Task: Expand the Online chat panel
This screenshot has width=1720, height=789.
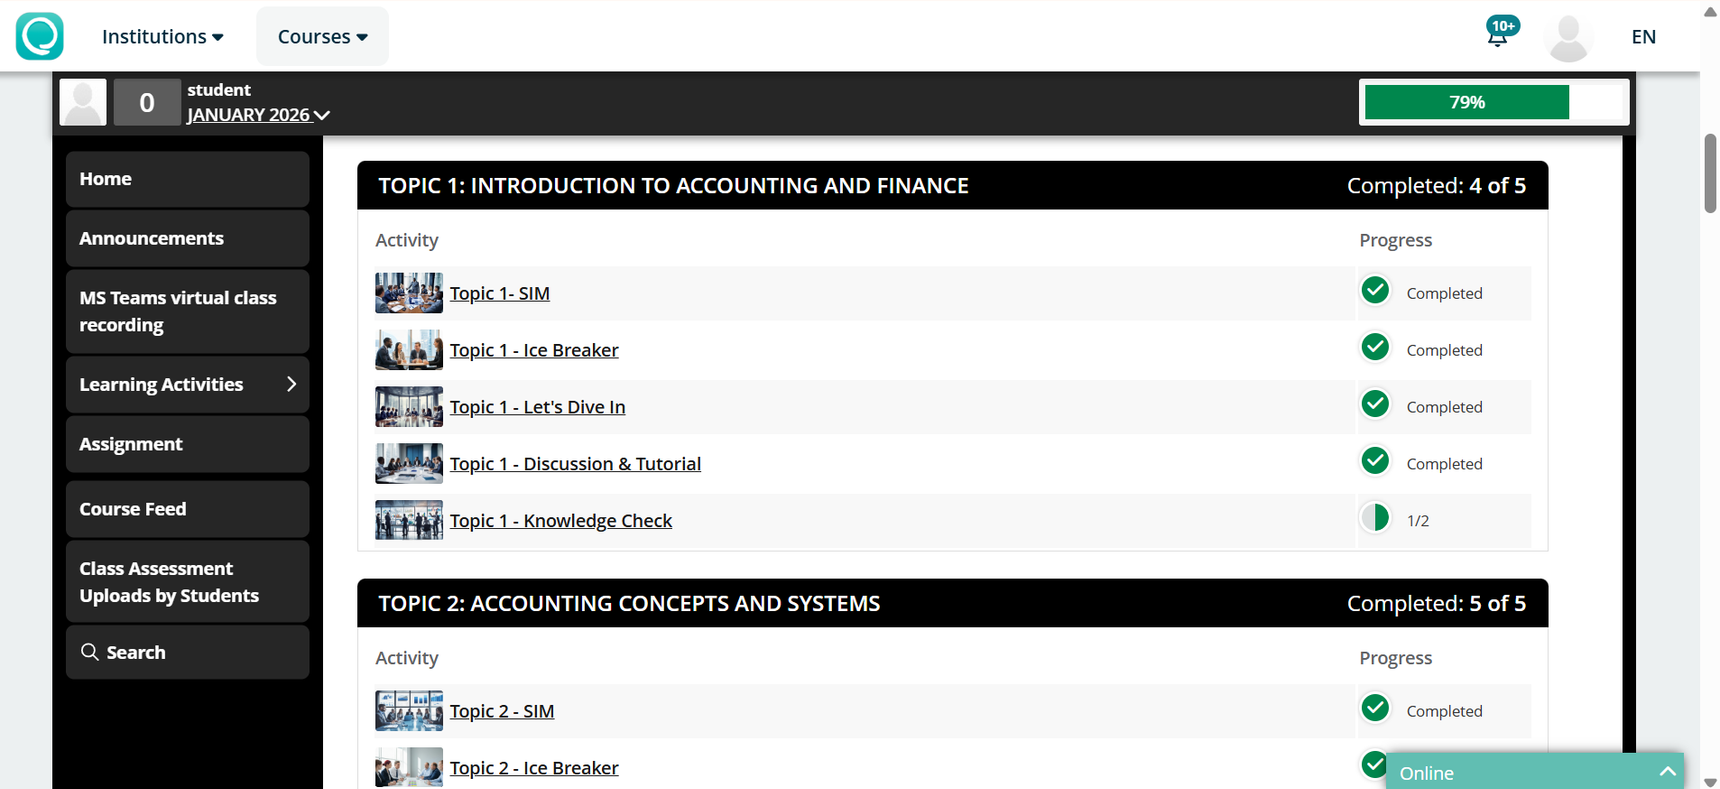Action: 1666,772
